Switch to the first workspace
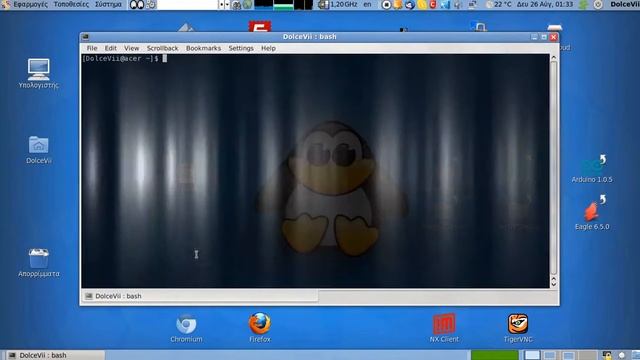The height and width of the screenshot is (360, 640). [532, 355]
